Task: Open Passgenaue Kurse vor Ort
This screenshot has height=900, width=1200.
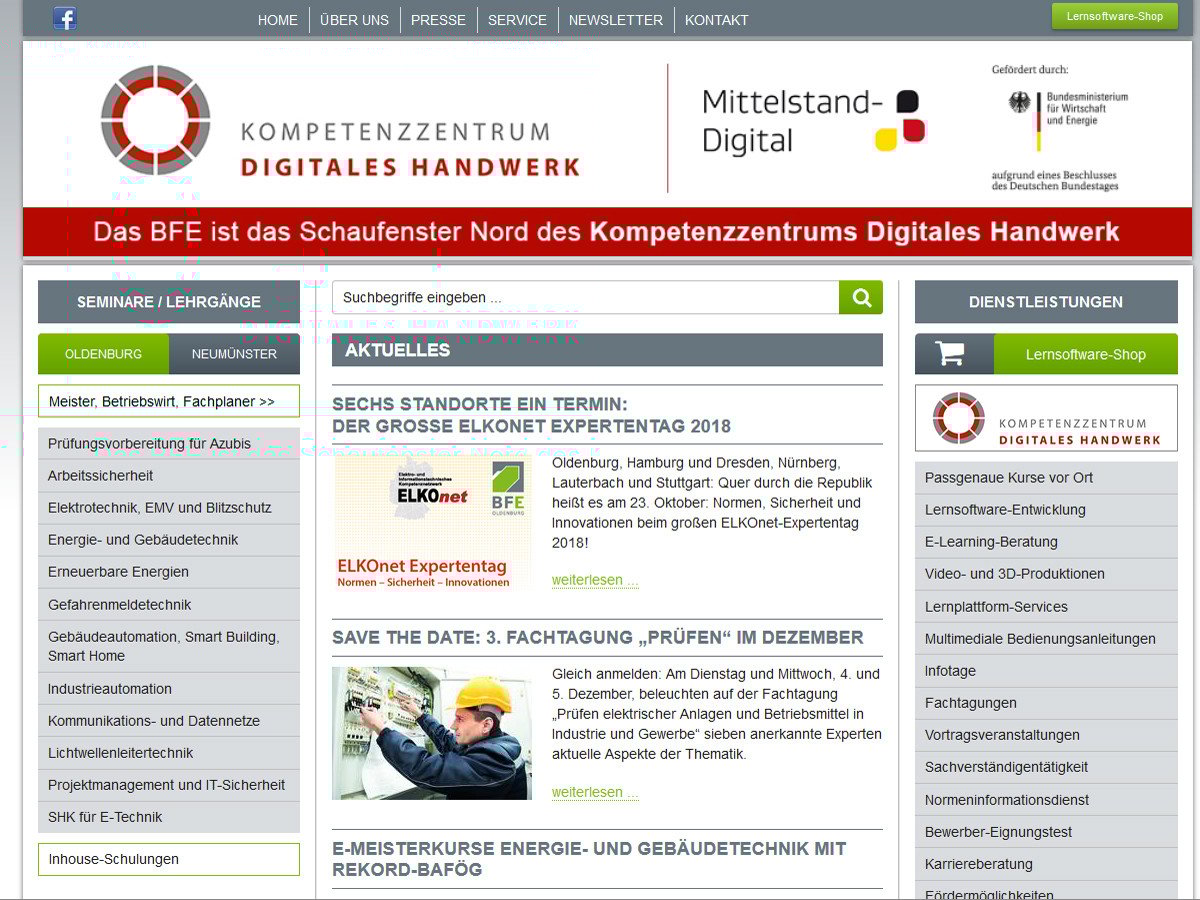Action: coord(1046,477)
